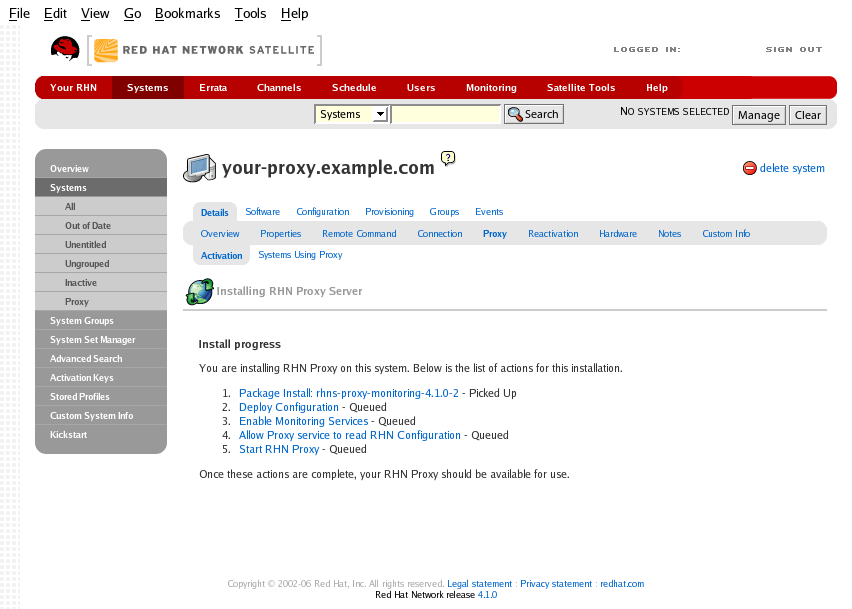Click the delete system link

(792, 168)
